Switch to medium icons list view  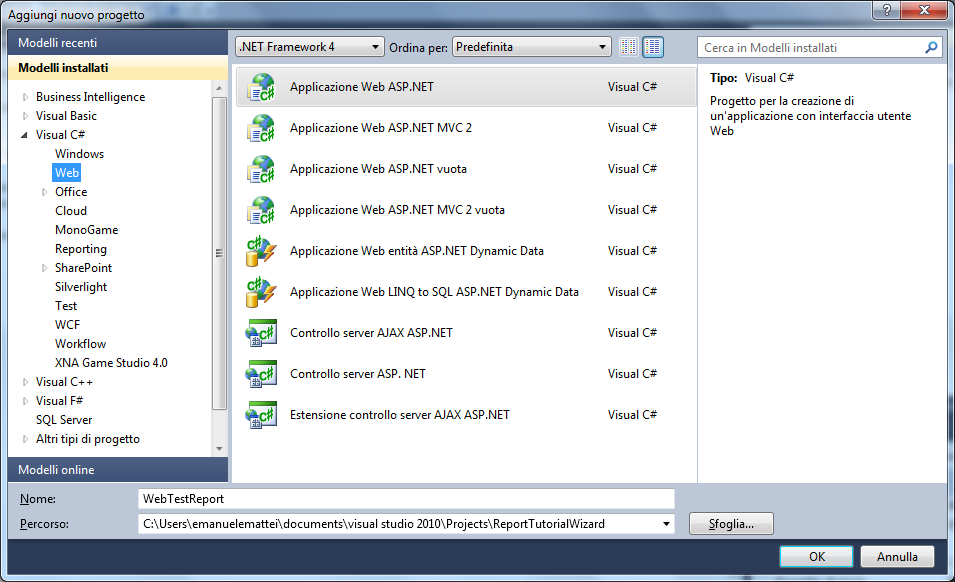point(653,47)
